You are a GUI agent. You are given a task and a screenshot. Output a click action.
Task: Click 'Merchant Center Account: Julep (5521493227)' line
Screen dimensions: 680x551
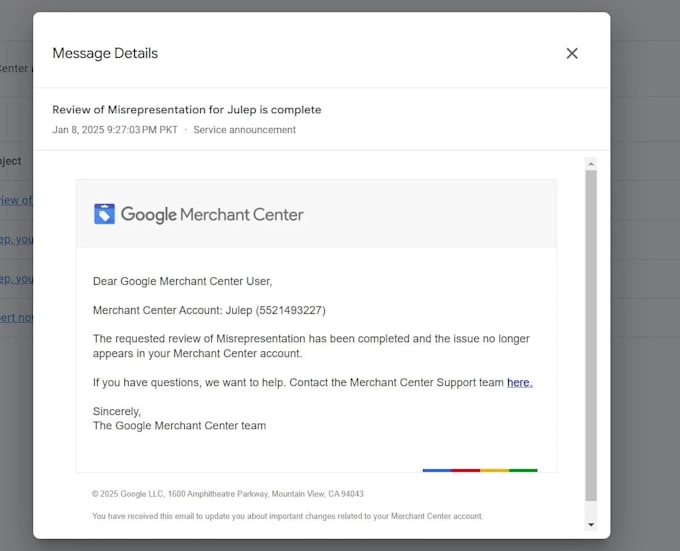click(x=209, y=310)
